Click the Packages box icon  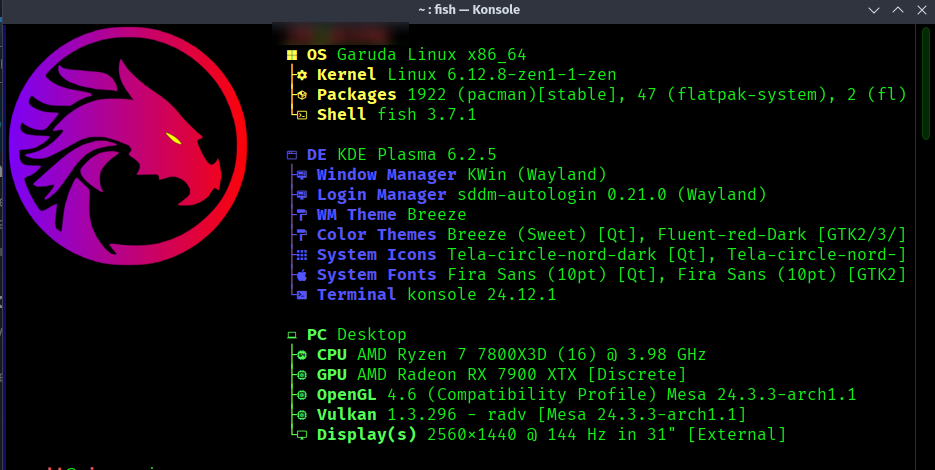coord(302,95)
